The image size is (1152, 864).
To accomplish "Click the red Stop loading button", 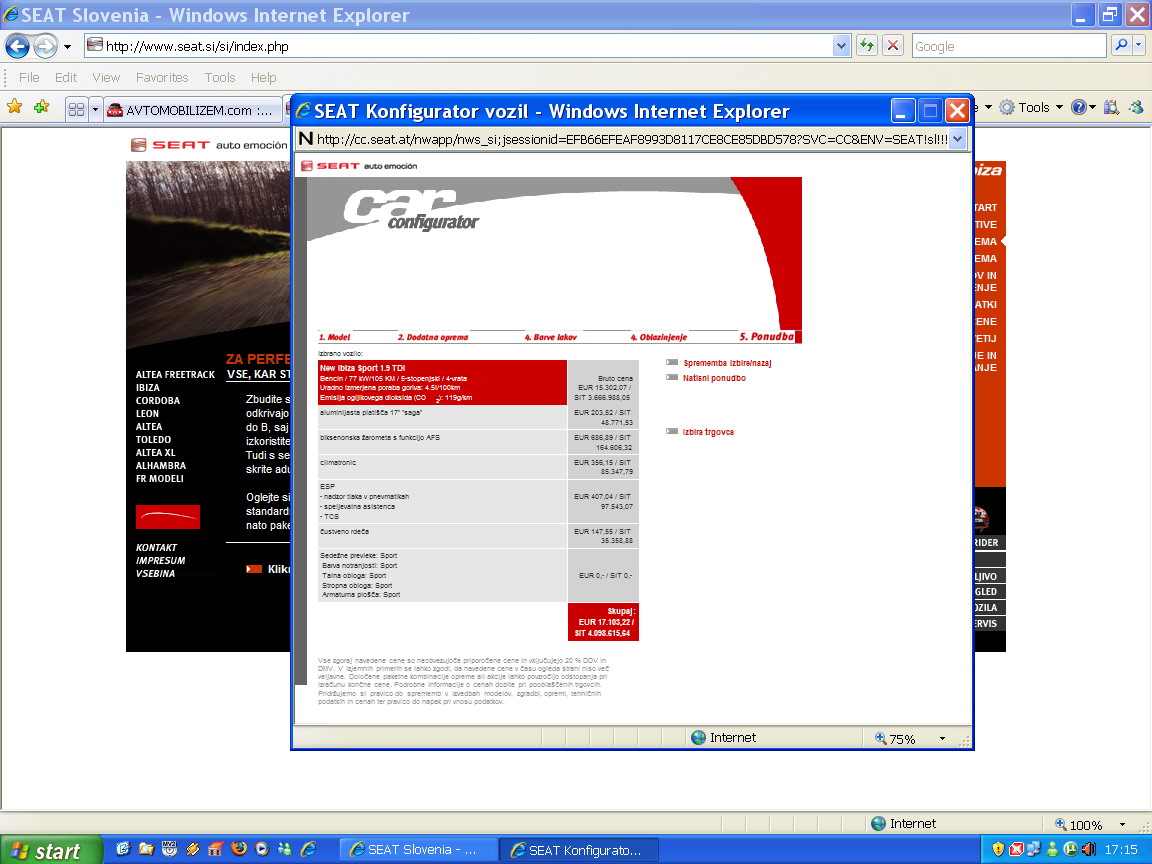I will click(x=893, y=46).
